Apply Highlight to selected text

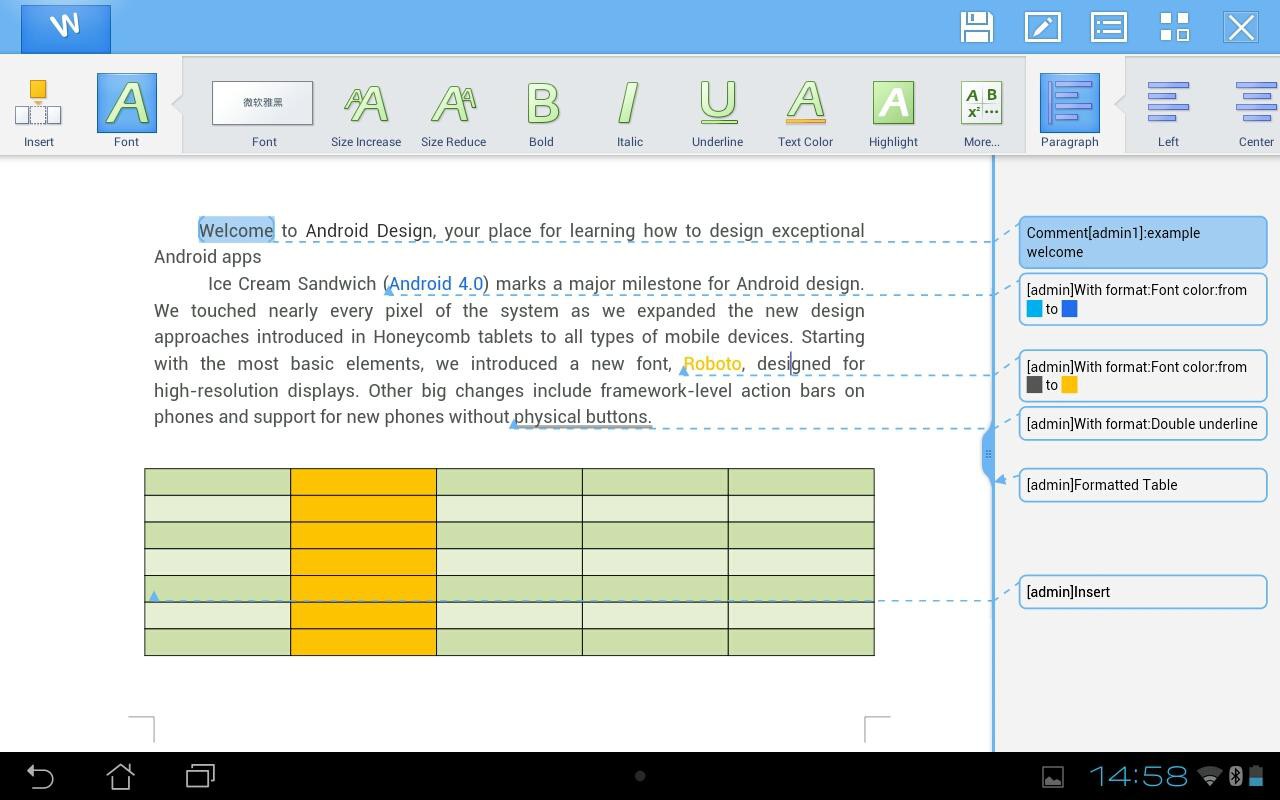tap(893, 112)
